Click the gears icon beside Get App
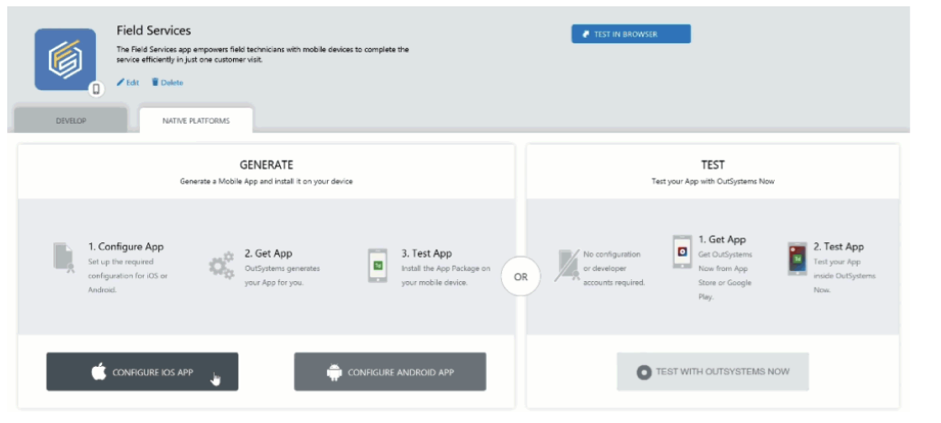Viewport: 941px width, 423px height. coord(221,266)
